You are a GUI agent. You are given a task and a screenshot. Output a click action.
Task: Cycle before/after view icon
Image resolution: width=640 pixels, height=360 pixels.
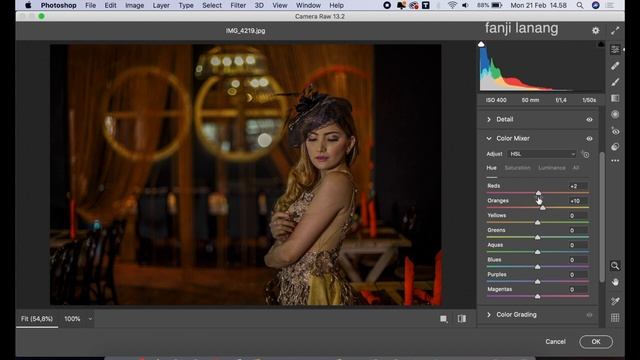point(462,319)
